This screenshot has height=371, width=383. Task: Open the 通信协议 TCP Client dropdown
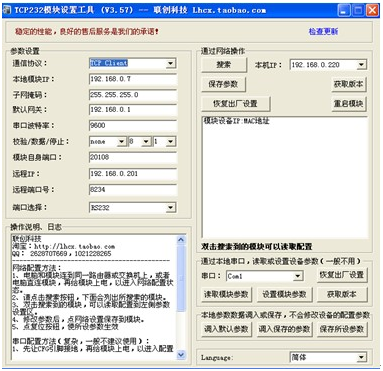click(170, 63)
